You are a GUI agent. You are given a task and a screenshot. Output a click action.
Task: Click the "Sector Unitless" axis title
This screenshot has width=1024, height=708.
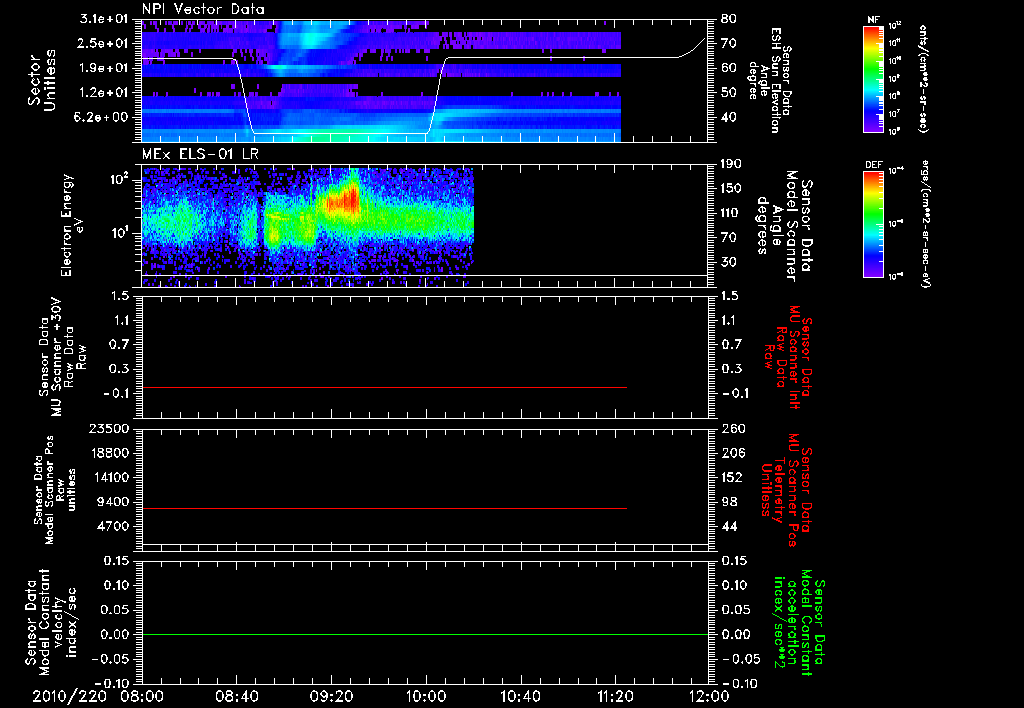pyautogui.click(x=42, y=80)
